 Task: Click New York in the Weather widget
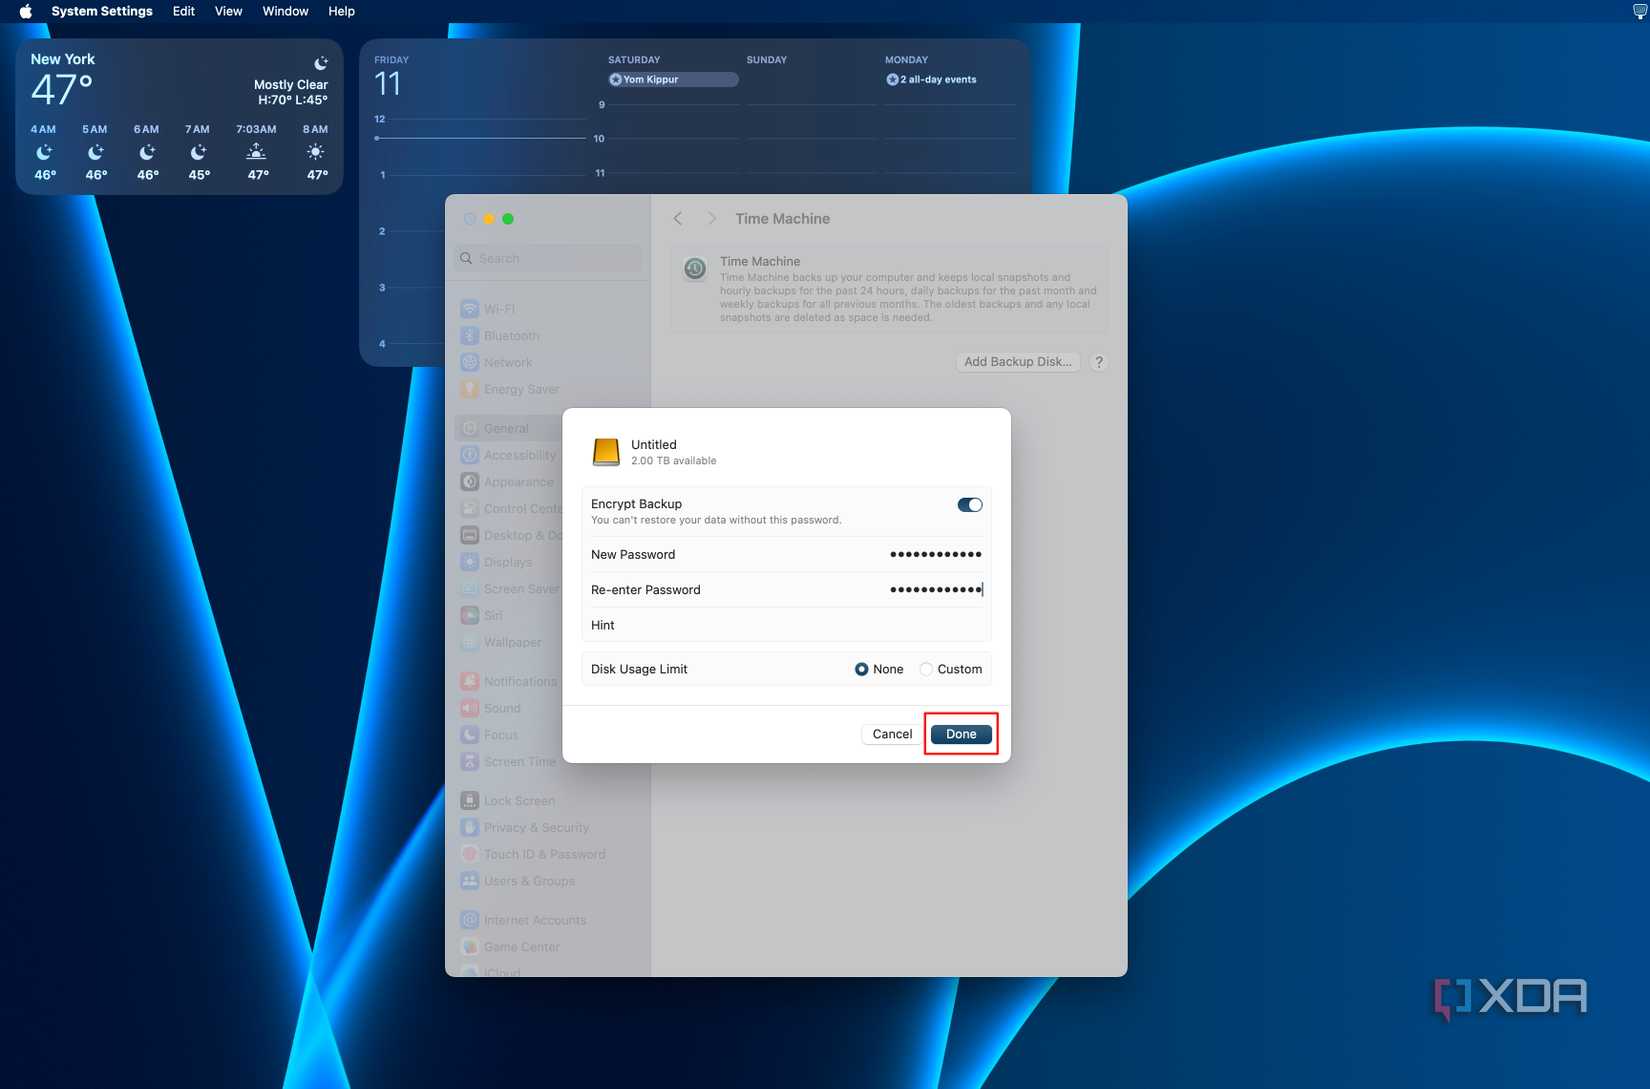63,59
